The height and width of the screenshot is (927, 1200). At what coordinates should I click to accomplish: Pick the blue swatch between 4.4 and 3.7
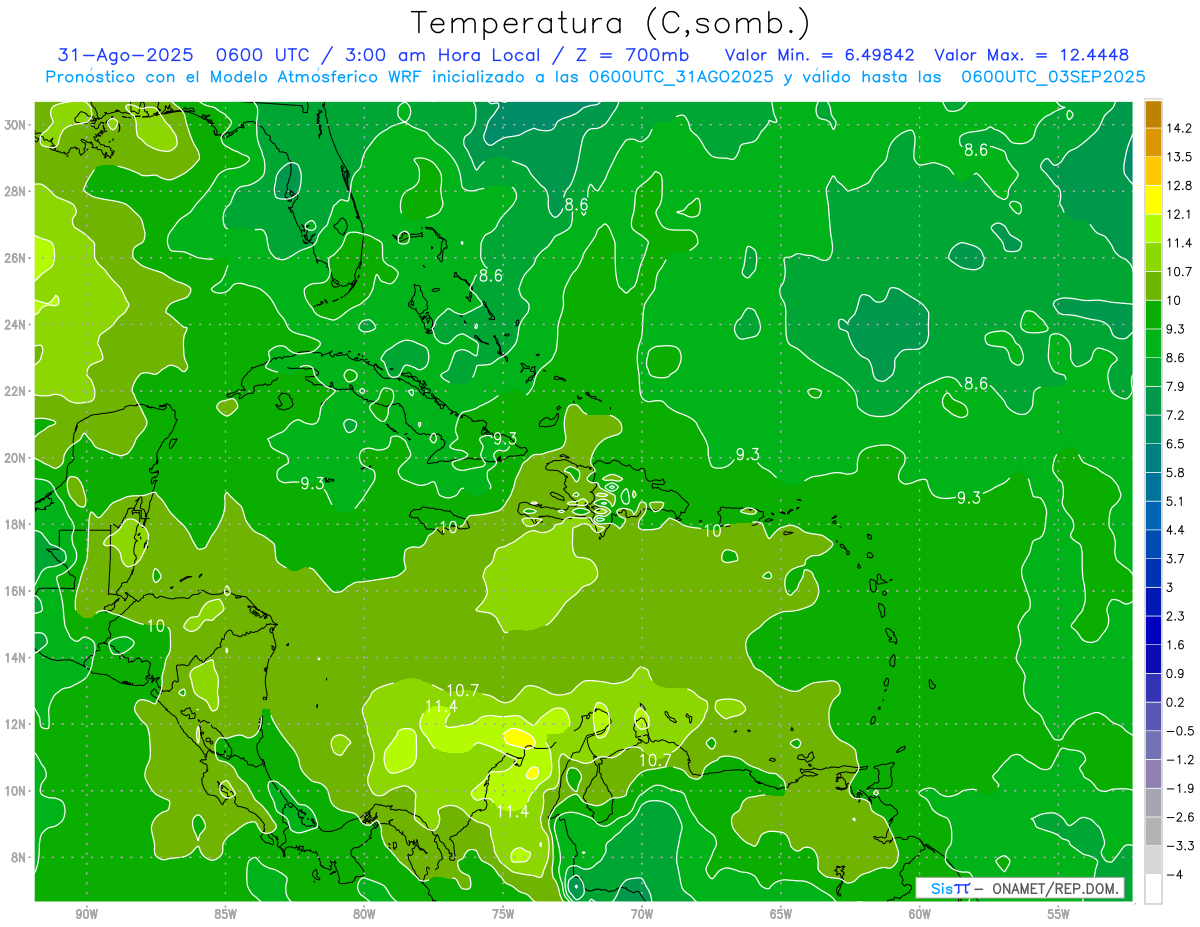click(1153, 544)
